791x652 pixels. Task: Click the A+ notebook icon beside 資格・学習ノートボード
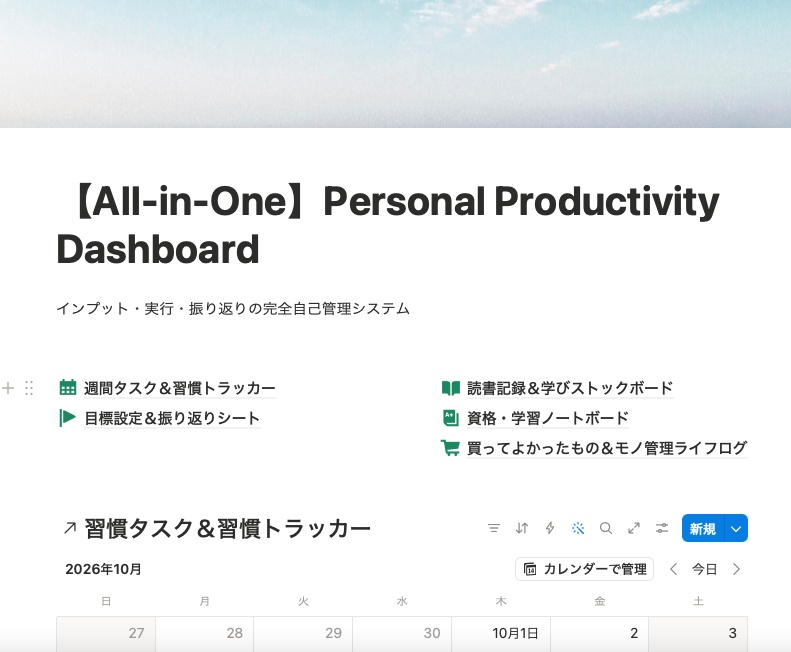coord(450,418)
